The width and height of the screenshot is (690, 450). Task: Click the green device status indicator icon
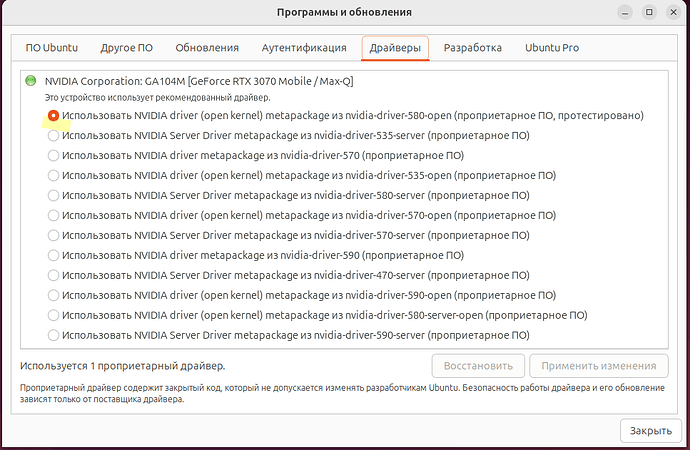[x=31, y=81]
